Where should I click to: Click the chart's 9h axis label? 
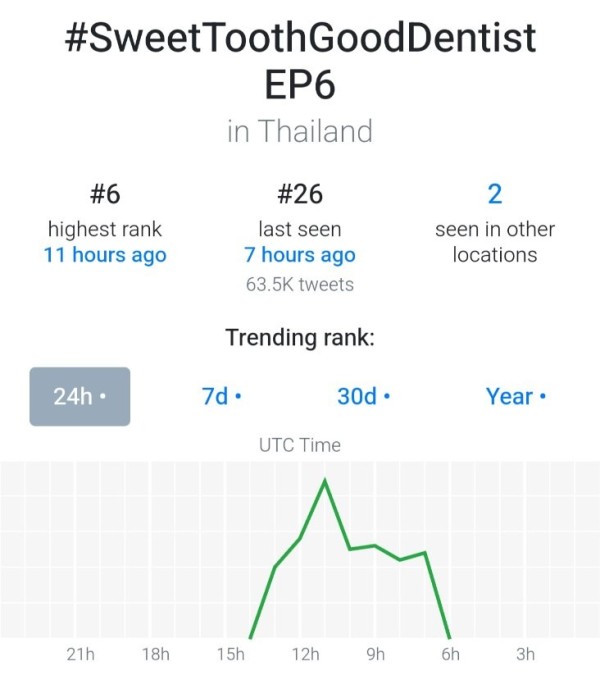pos(376,654)
